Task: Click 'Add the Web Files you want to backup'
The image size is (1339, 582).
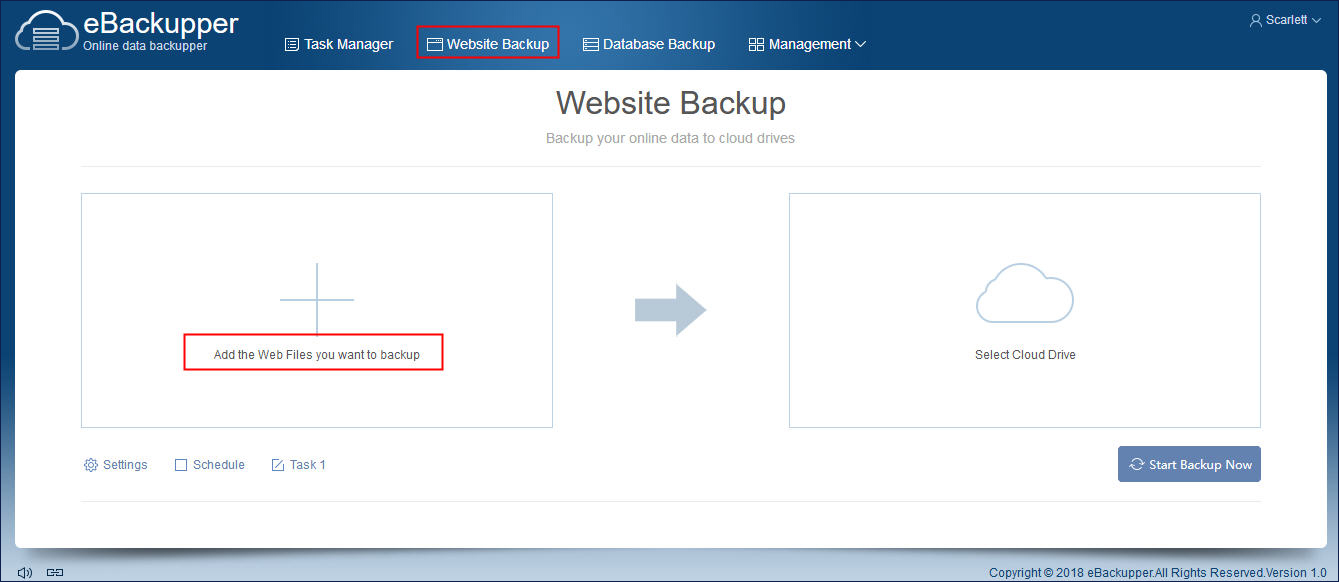Action: pyautogui.click(x=317, y=355)
